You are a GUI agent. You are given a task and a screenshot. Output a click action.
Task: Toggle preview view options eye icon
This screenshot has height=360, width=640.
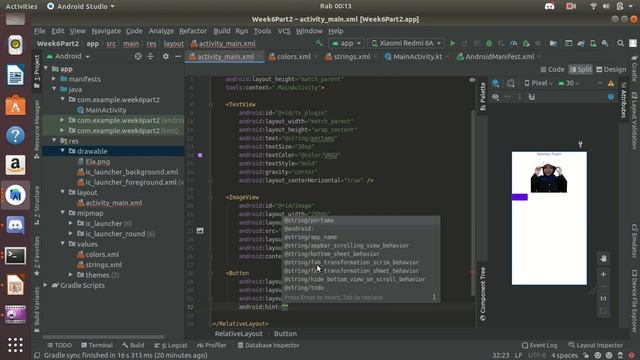495,97
